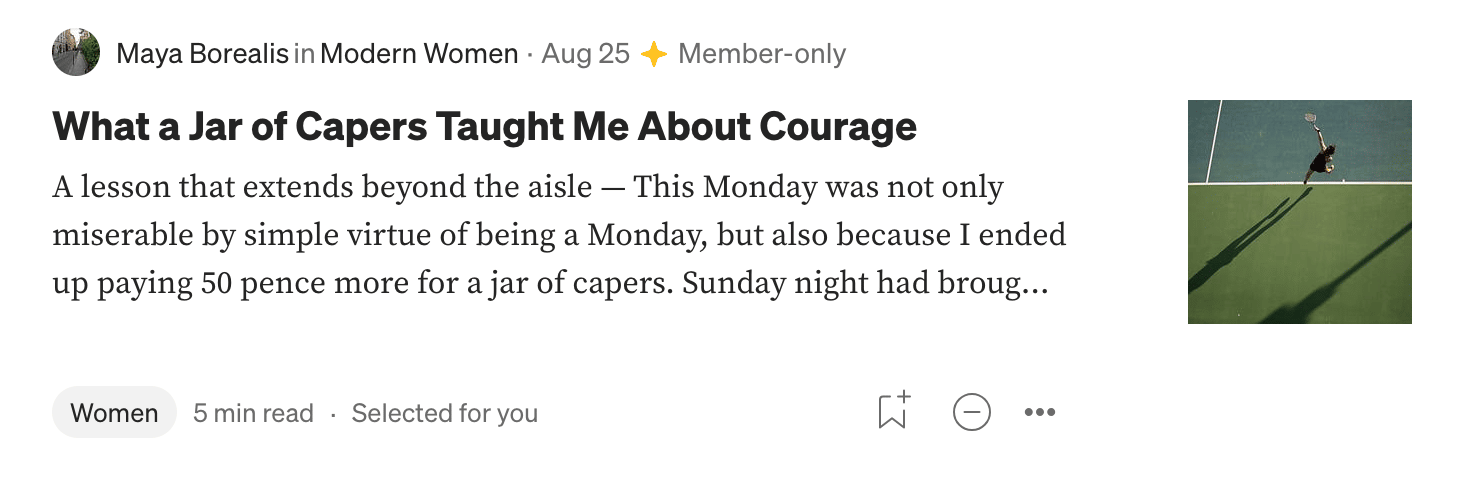Click the gold member-only star icon
The image size is (1476, 480).
(654, 54)
